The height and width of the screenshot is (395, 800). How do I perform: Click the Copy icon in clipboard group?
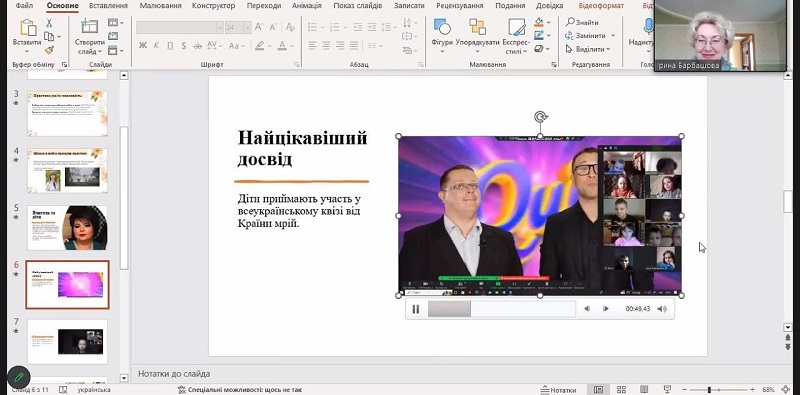point(49,36)
